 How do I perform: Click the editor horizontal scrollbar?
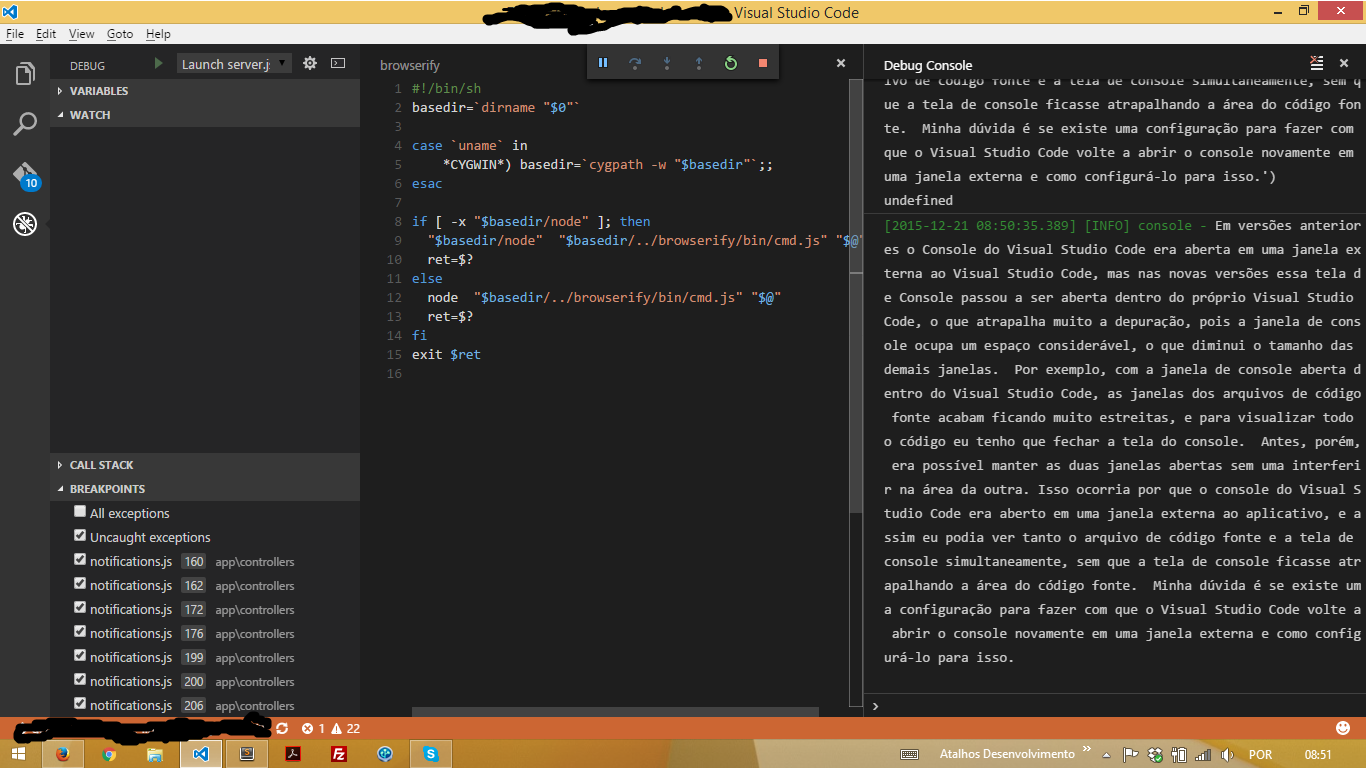615,712
